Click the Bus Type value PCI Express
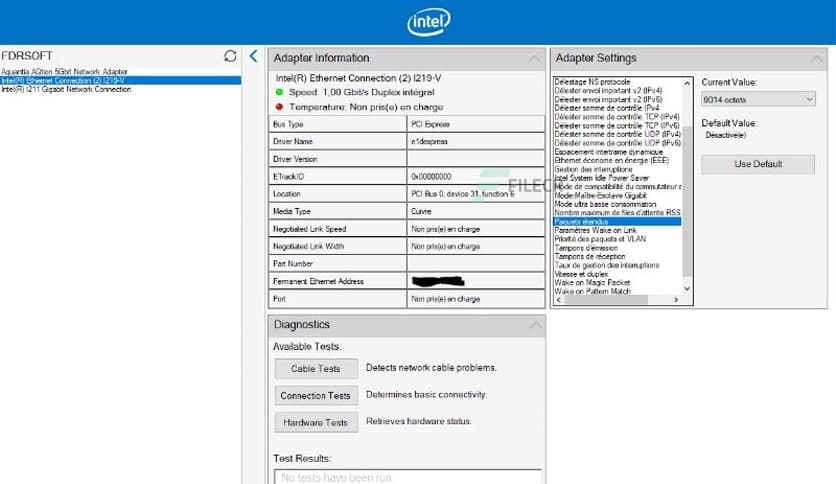The image size is (836, 484). (430, 124)
